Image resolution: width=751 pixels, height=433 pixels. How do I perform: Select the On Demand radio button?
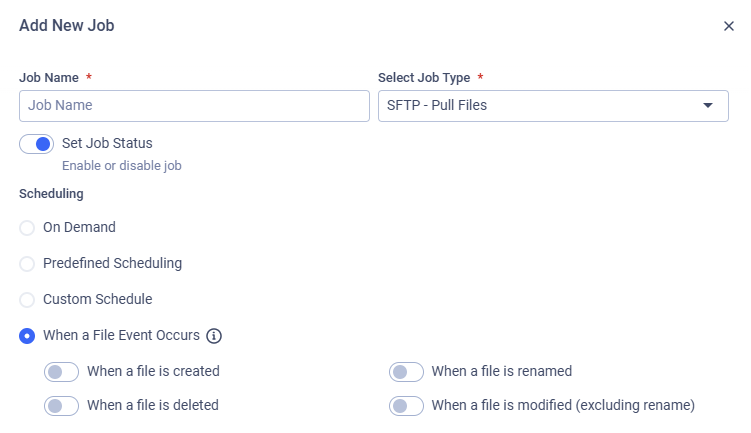pyautogui.click(x=27, y=228)
